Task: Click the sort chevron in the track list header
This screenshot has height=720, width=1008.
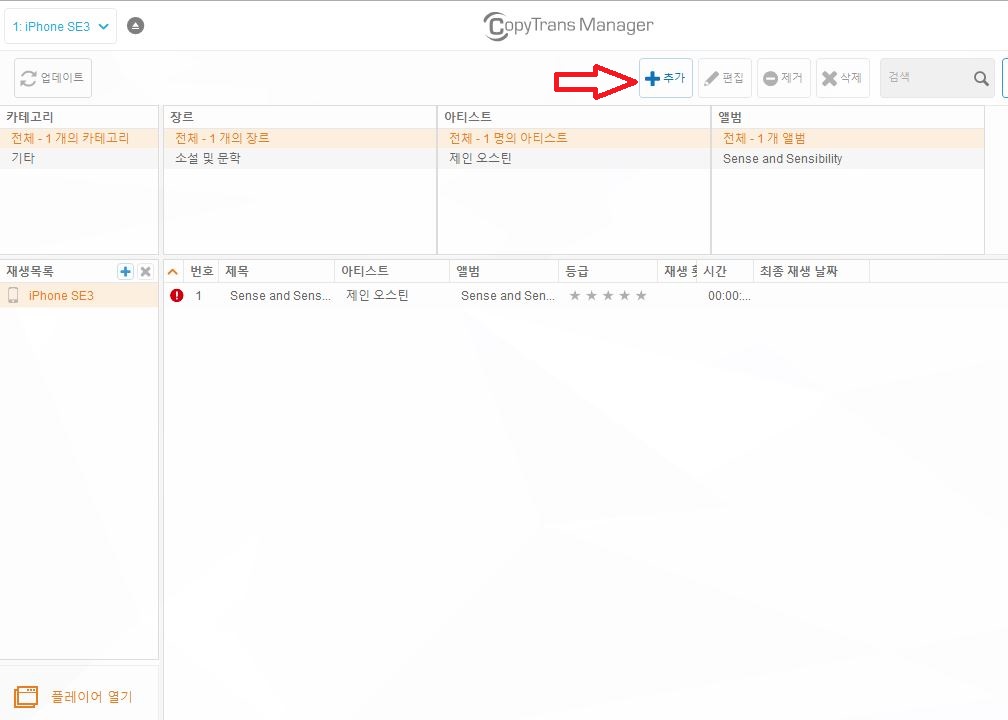Action: (x=172, y=270)
